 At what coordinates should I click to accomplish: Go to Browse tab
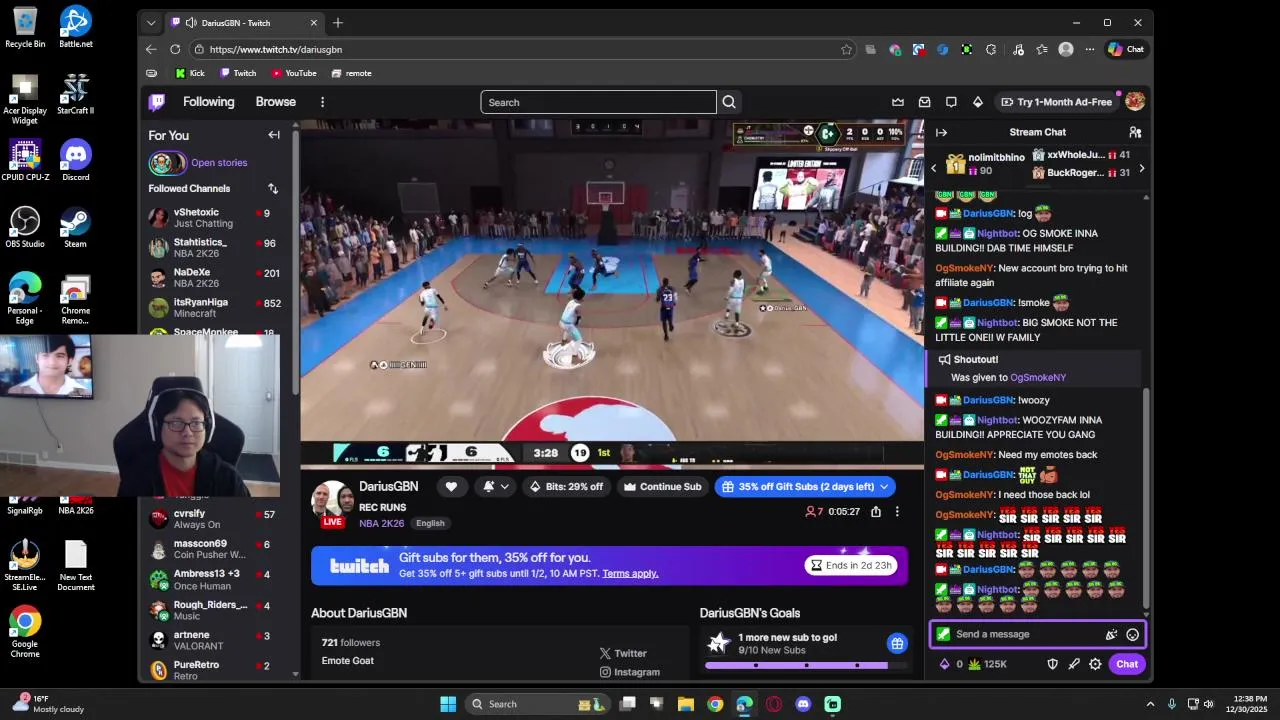tap(275, 102)
